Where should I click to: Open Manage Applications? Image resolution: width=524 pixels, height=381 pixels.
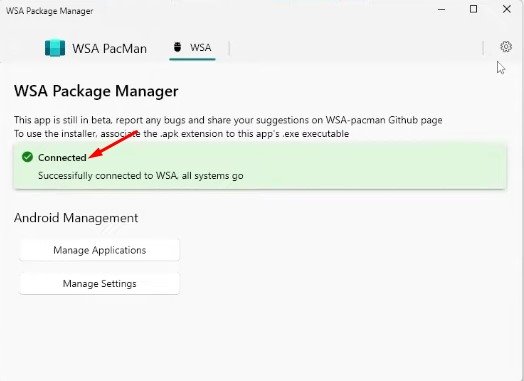click(100, 250)
